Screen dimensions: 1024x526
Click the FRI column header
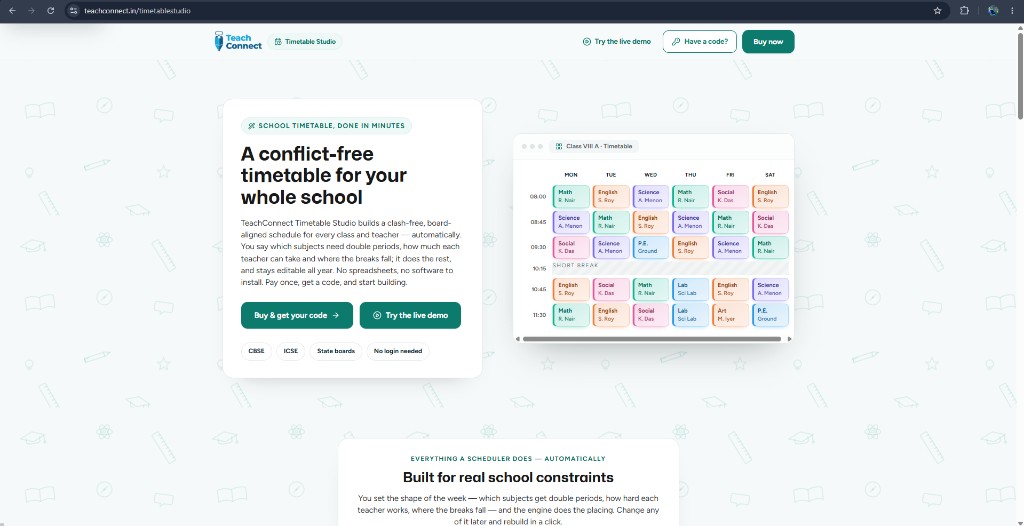tap(730, 175)
